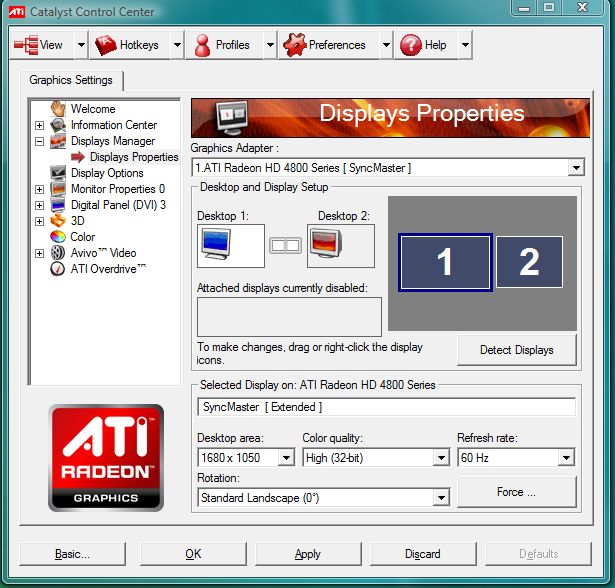The height and width of the screenshot is (588, 615).
Task: Click the Display Options icon
Action: click(58, 173)
